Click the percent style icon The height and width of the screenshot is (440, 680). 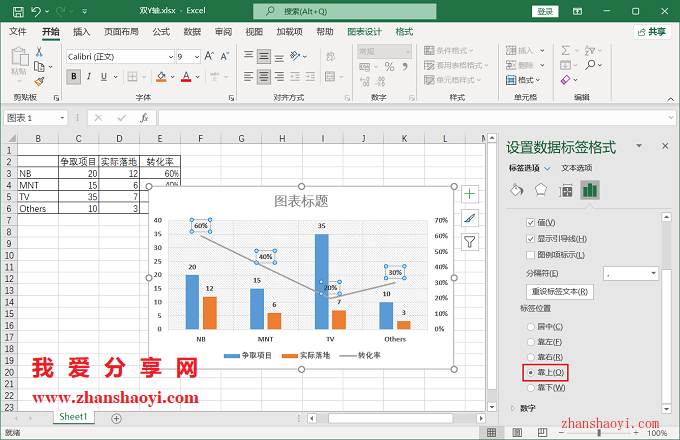point(389,67)
